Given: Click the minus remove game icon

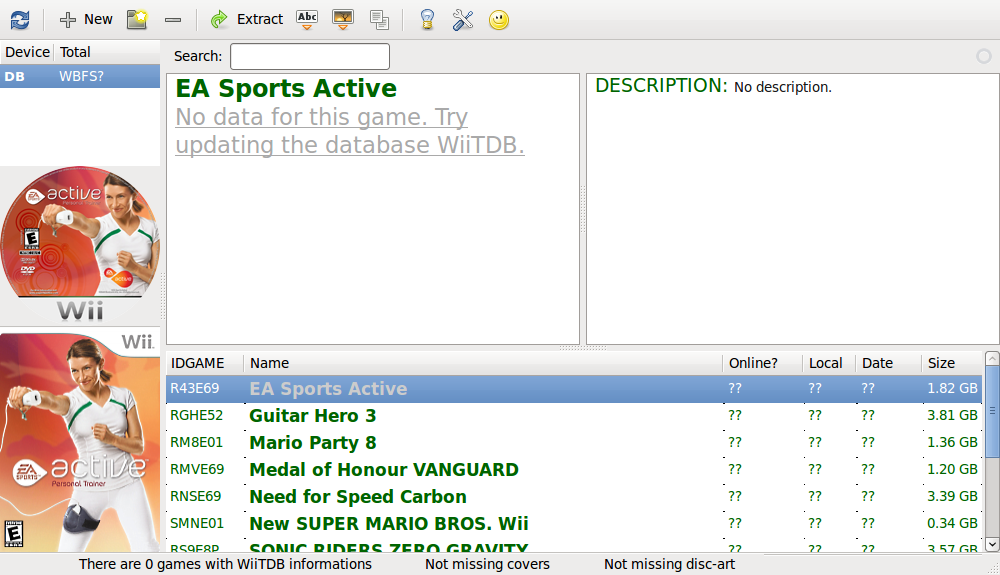Looking at the screenshot, I should point(173,20).
